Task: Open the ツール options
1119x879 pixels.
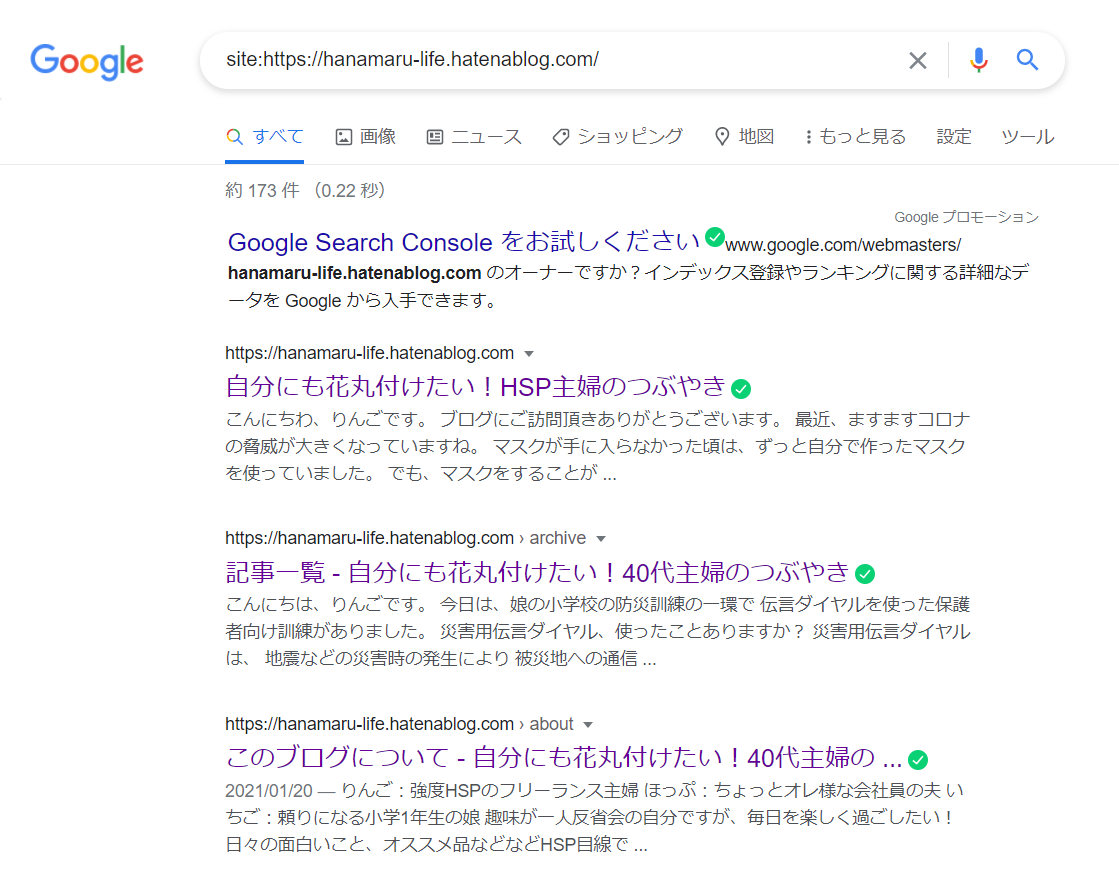Action: pos(1028,136)
